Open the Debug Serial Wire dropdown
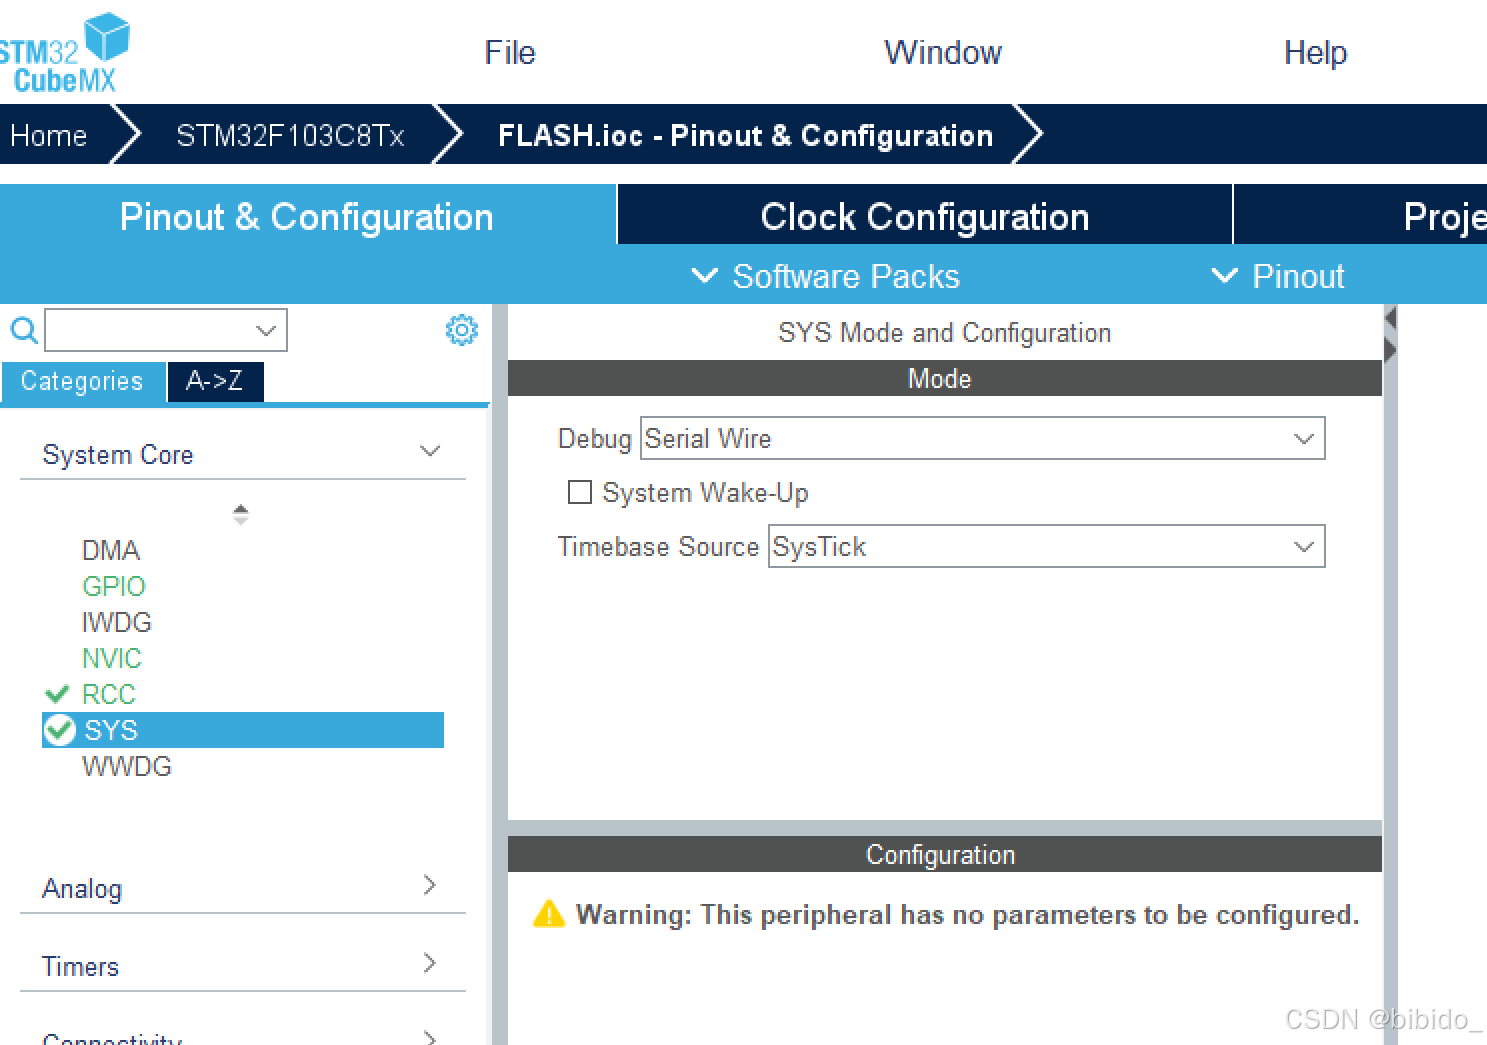This screenshot has height=1045, width=1487. pos(982,438)
